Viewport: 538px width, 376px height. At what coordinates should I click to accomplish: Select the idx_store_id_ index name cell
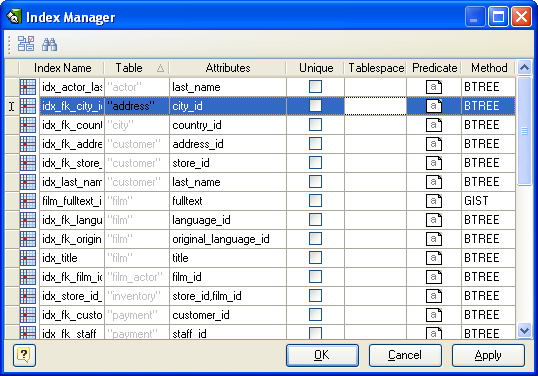pos(72,296)
